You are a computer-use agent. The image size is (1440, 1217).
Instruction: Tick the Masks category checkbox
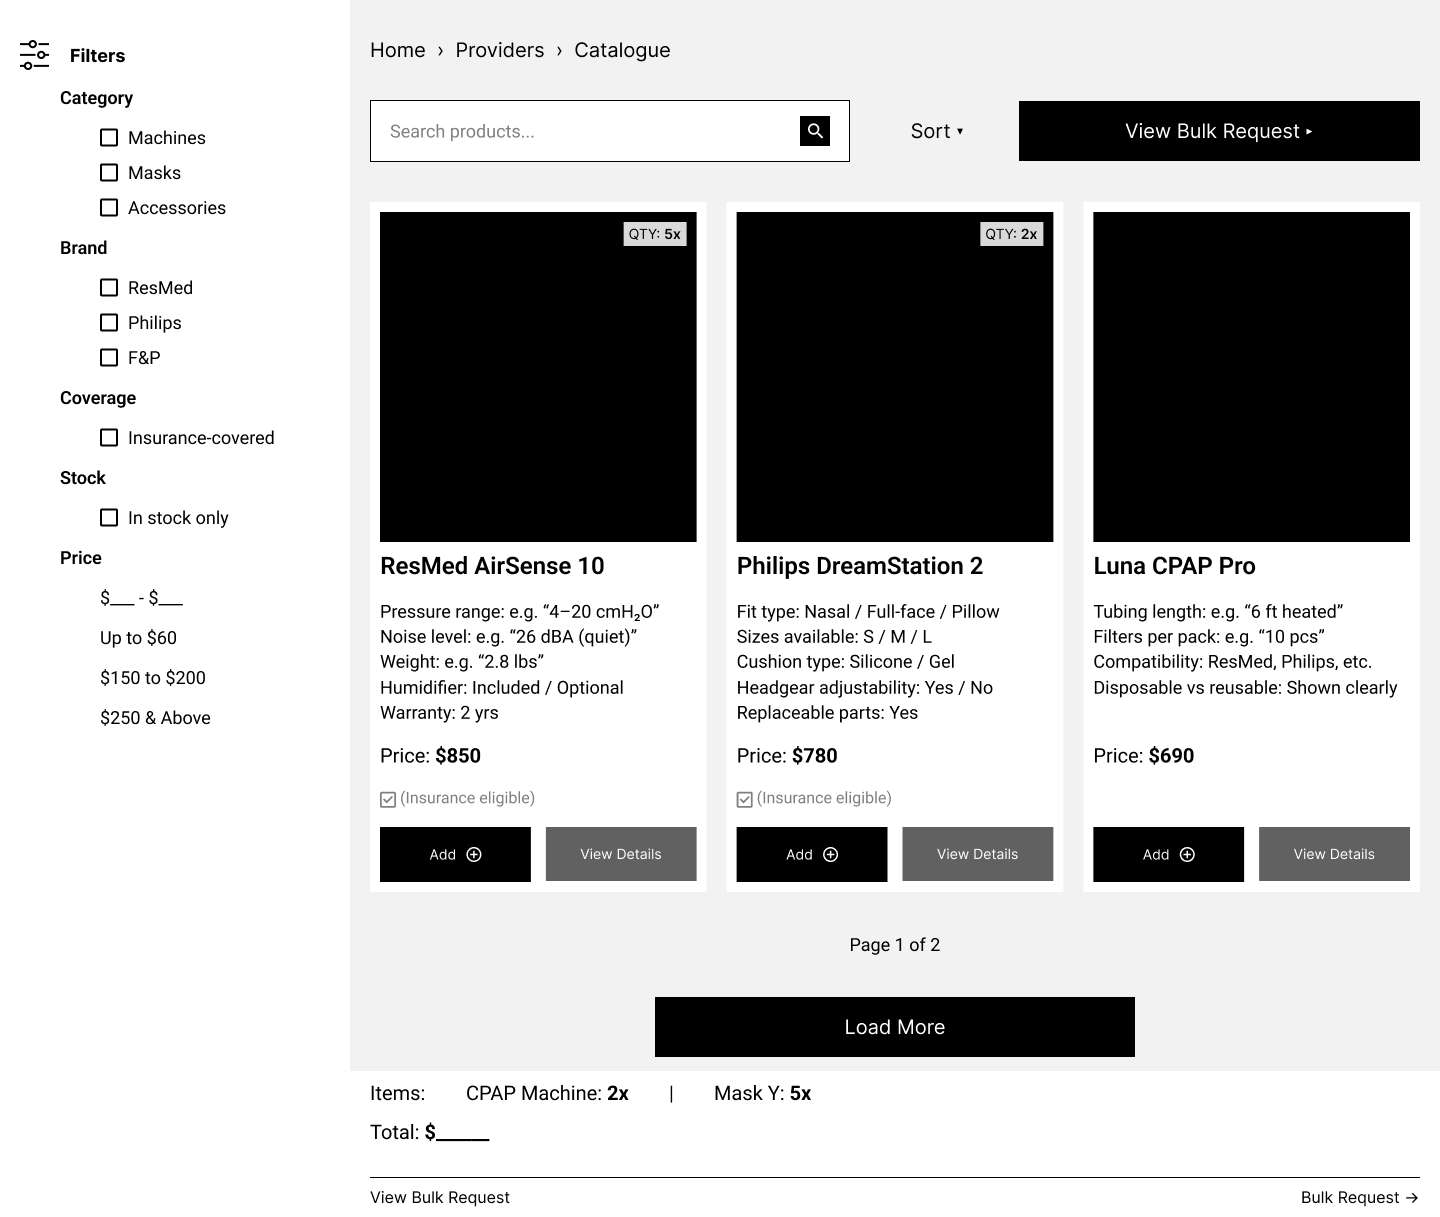109,173
